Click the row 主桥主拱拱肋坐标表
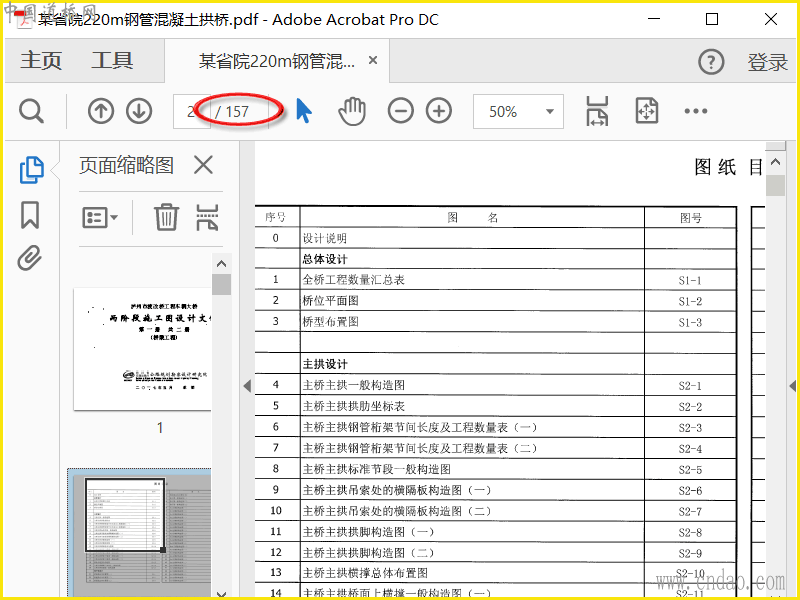 click(495, 406)
